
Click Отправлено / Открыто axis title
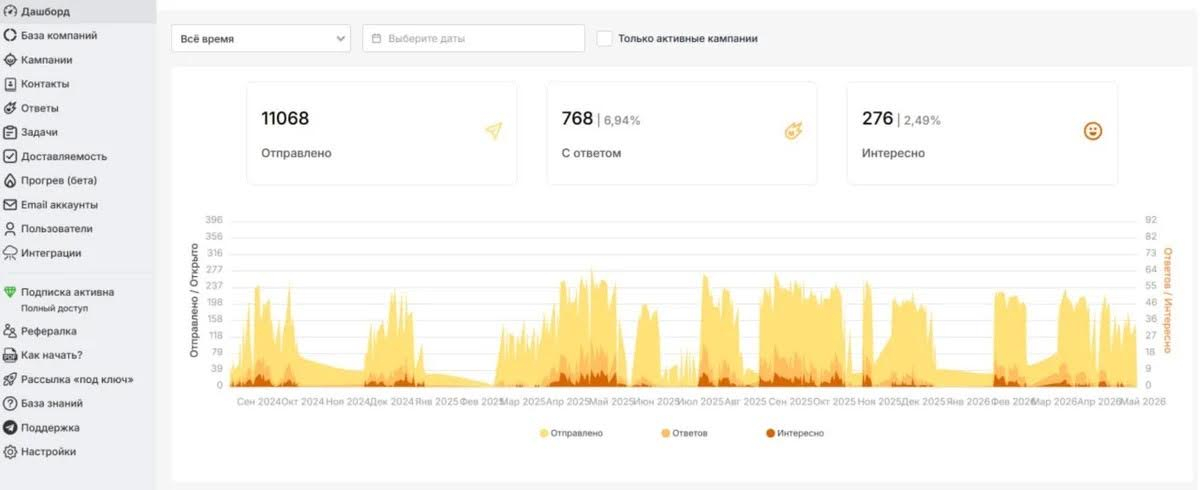[194, 300]
